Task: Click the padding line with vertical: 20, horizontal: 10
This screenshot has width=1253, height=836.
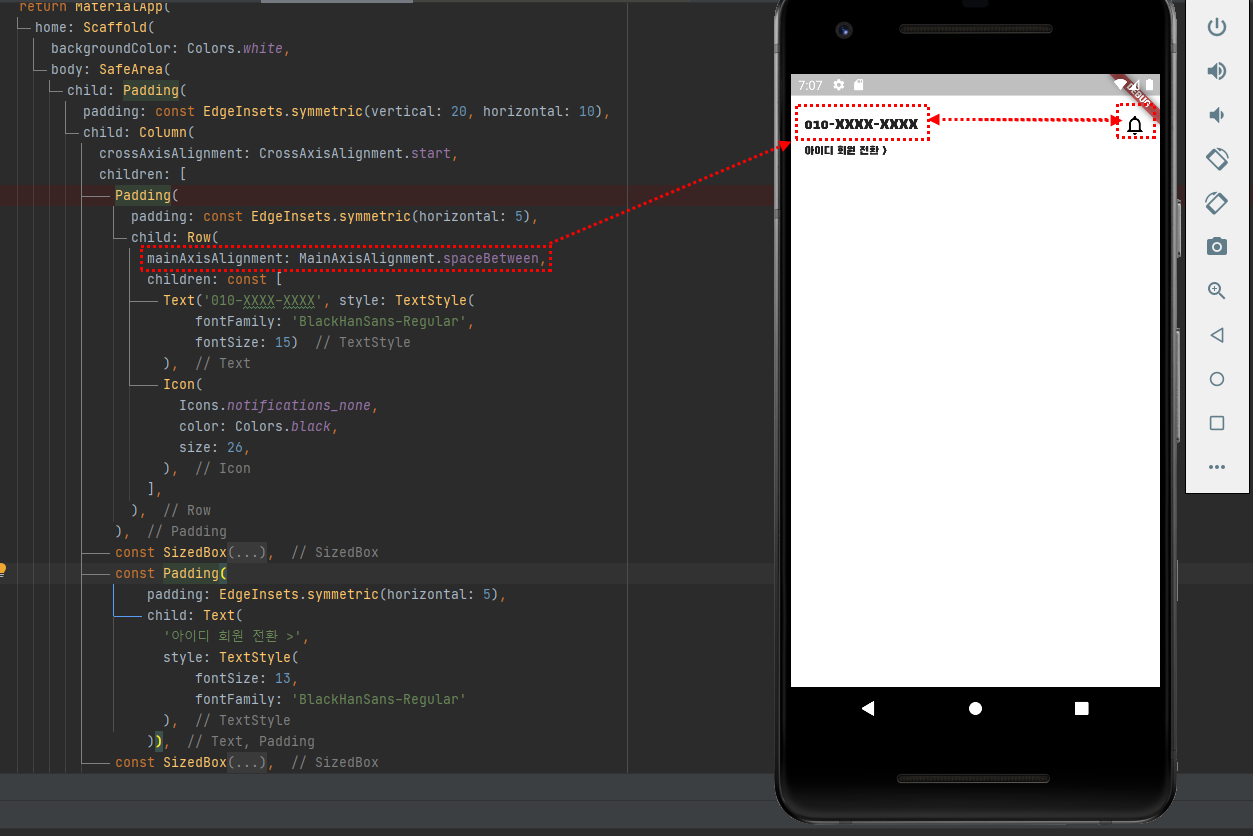Action: (346, 111)
